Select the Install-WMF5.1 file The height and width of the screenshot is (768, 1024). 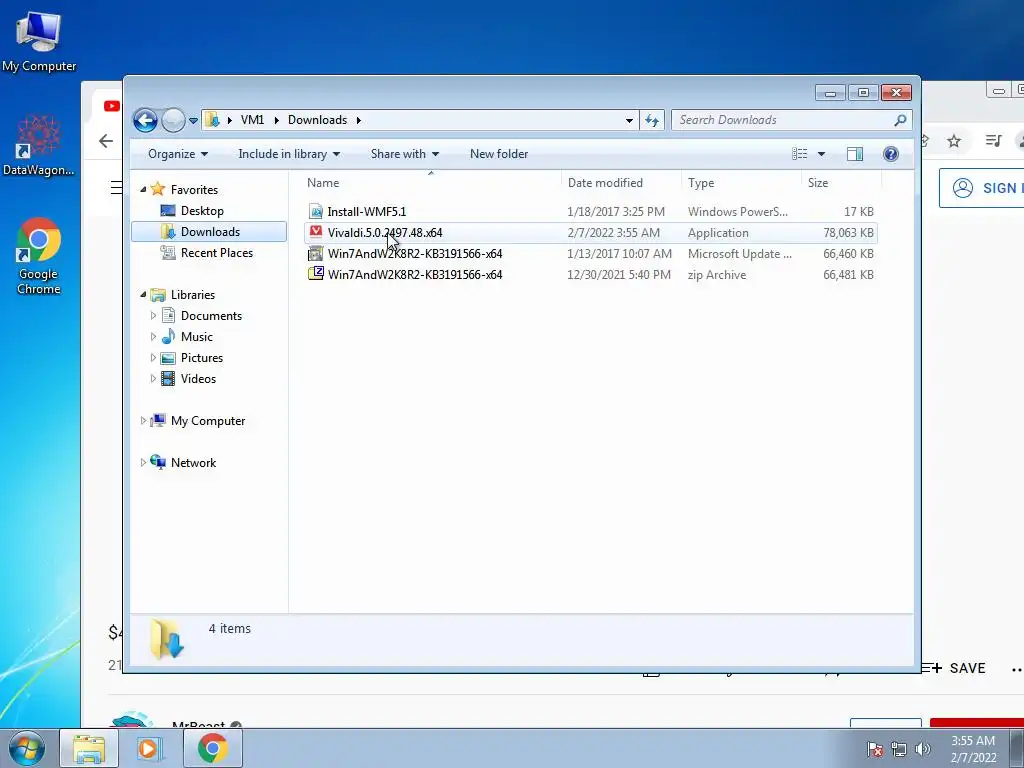[x=590, y=212]
